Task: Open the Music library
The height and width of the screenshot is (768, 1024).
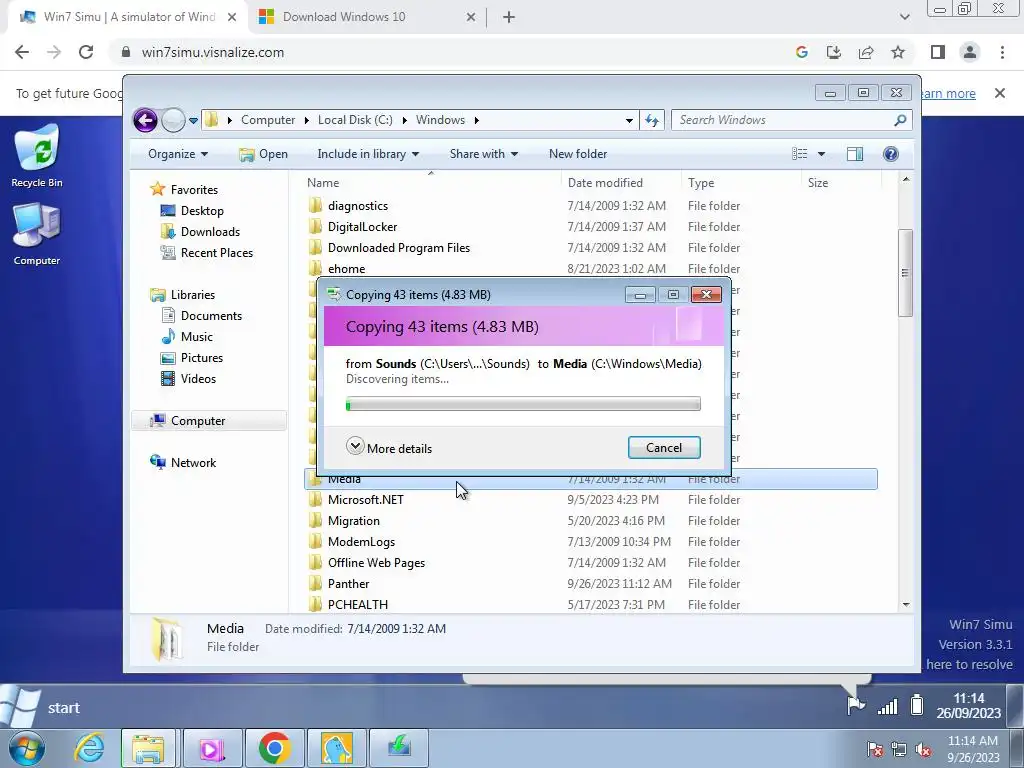Action: pos(197,337)
